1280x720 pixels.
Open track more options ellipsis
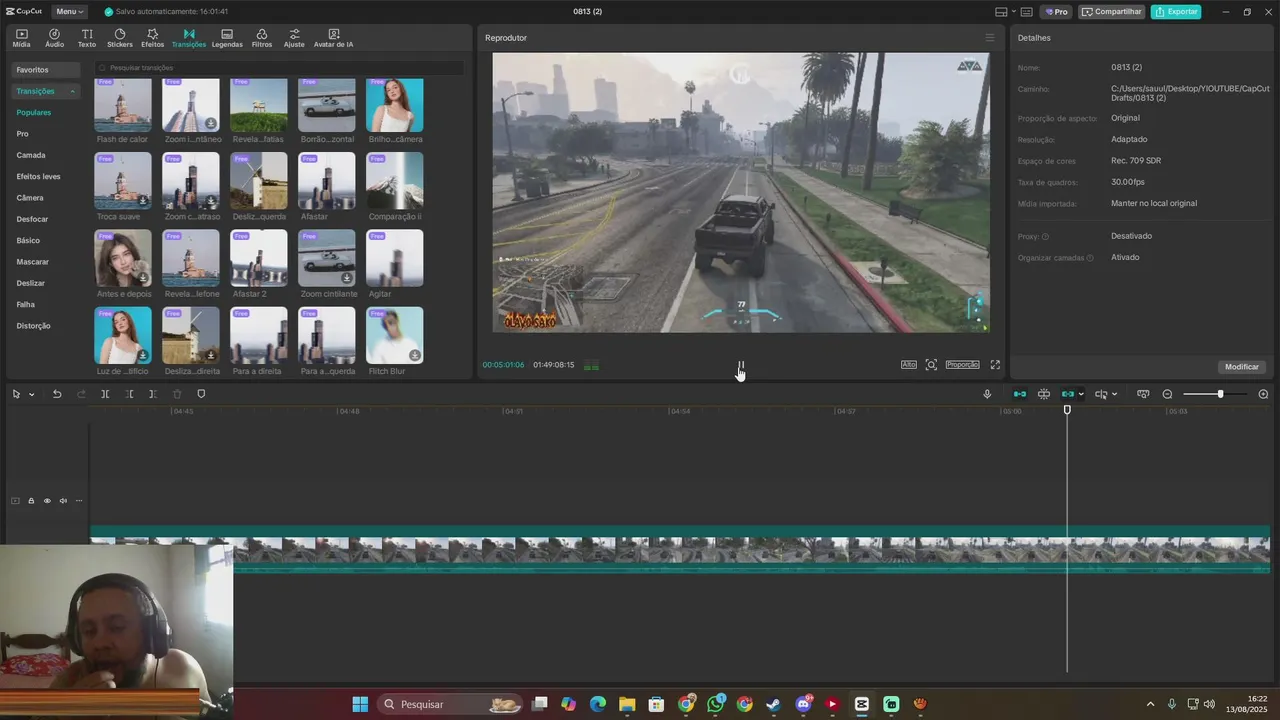coord(79,501)
